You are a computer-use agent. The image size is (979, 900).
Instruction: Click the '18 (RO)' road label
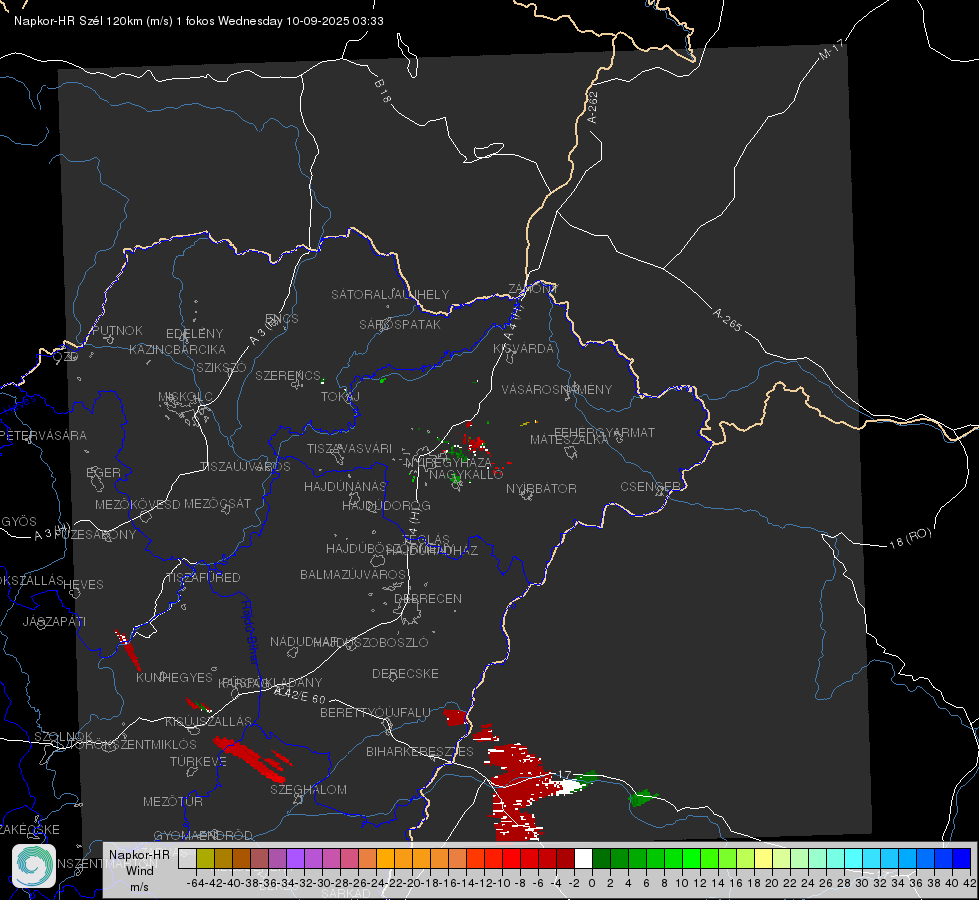(910, 538)
